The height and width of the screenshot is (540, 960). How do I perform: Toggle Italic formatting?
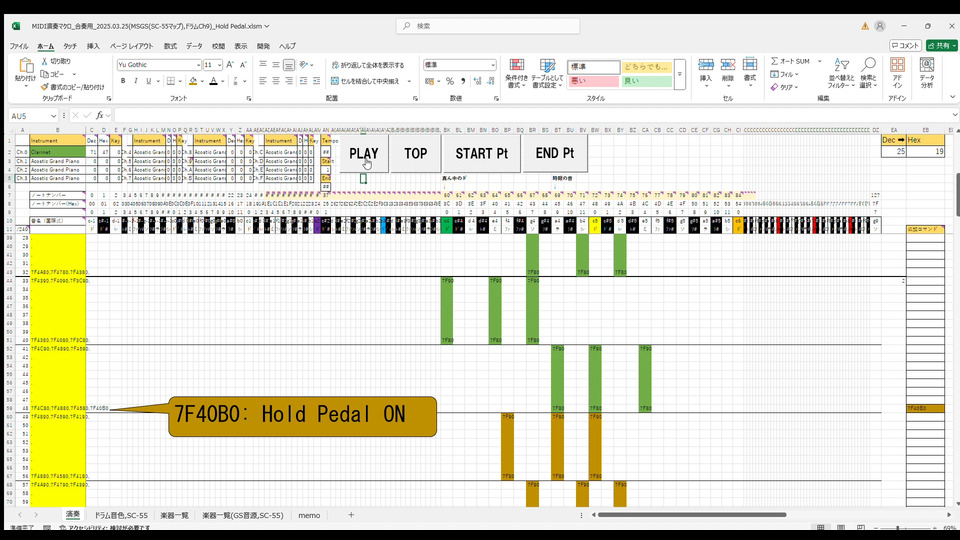pyautogui.click(x=135, y=81)
